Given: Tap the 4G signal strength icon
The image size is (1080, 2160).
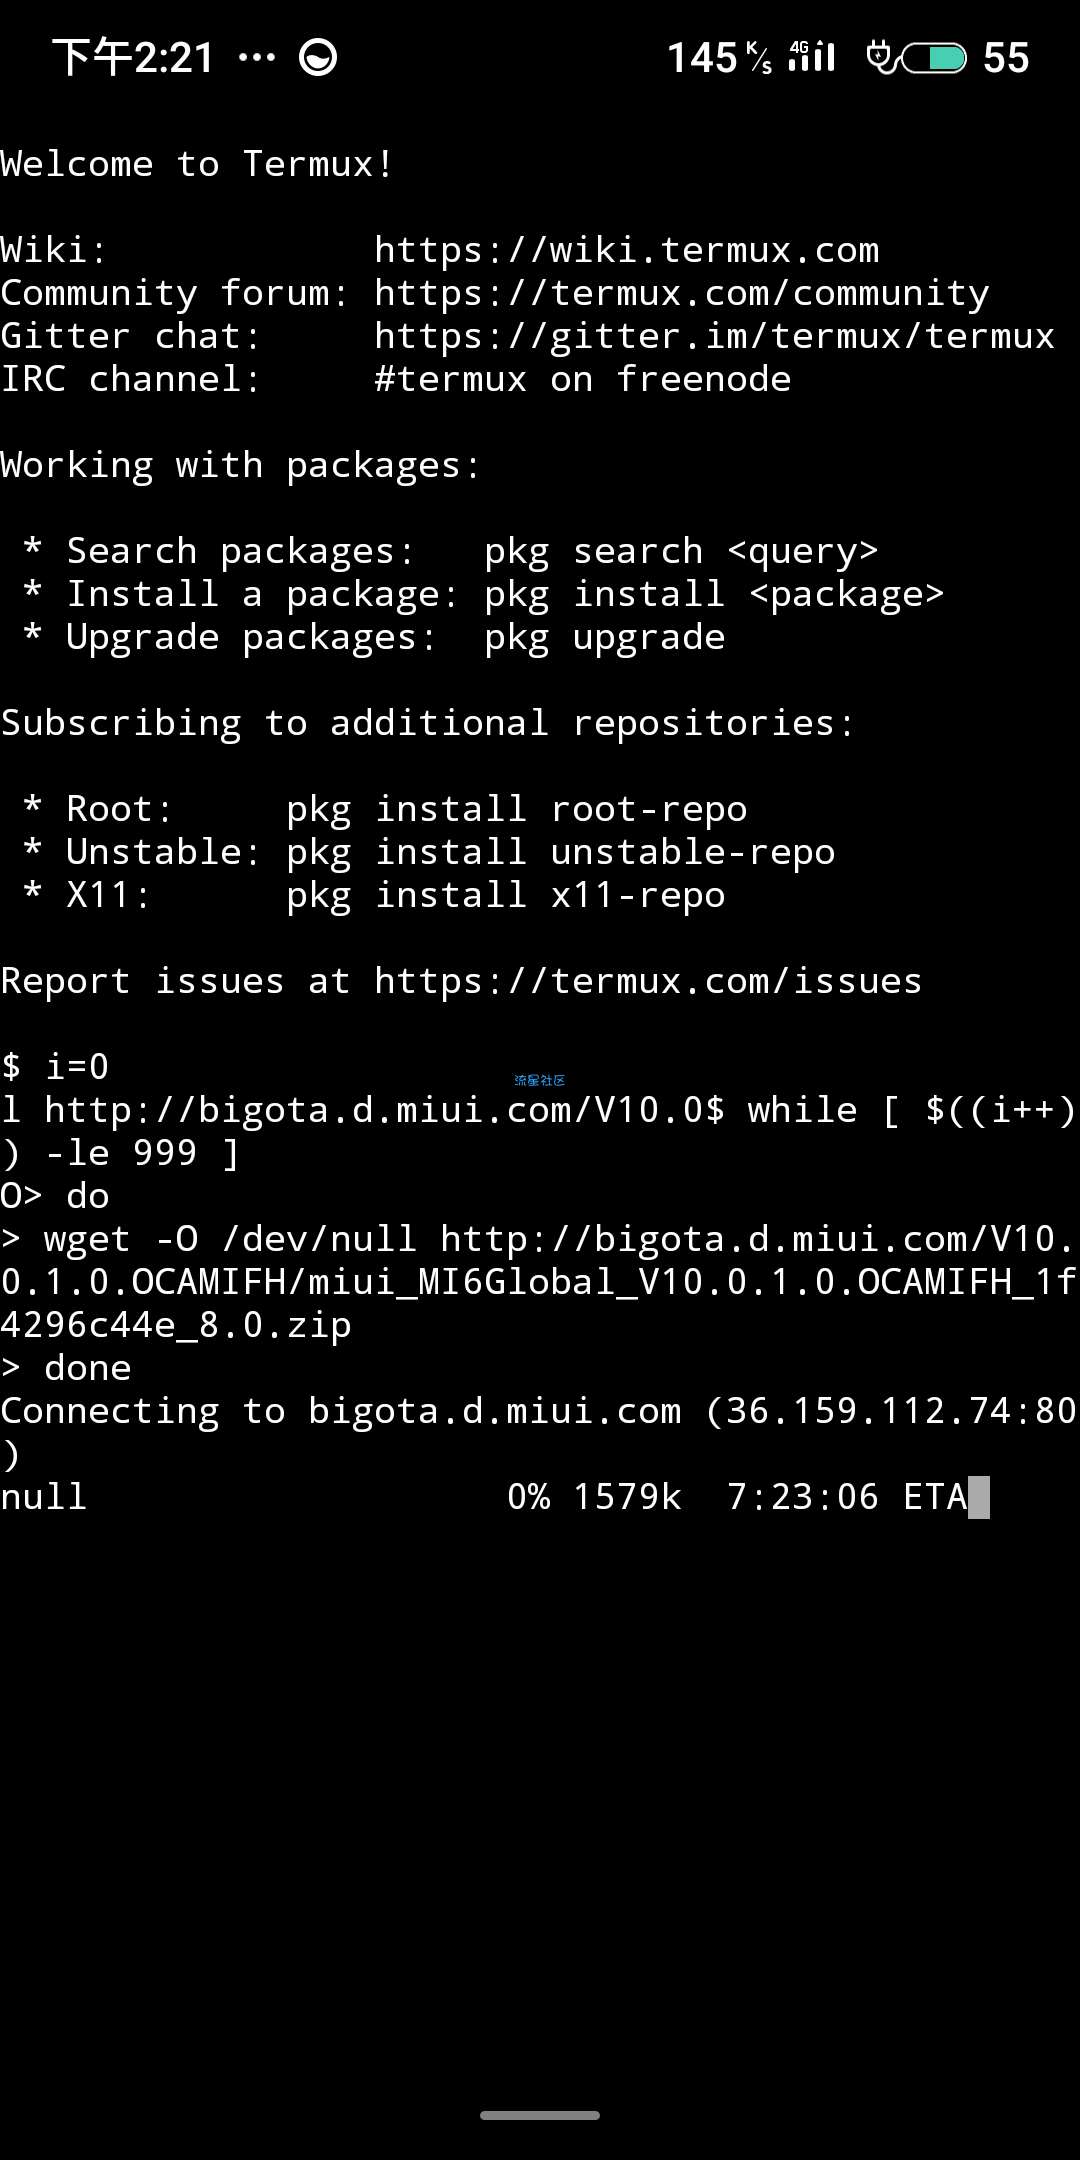Looking at the screenshot, I should (x=811, y=56).
